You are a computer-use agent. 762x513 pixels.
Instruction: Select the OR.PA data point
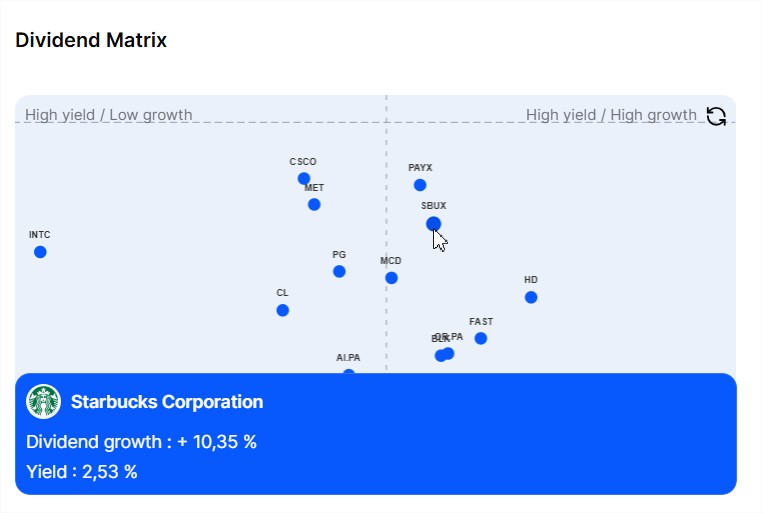pos(449,354)
